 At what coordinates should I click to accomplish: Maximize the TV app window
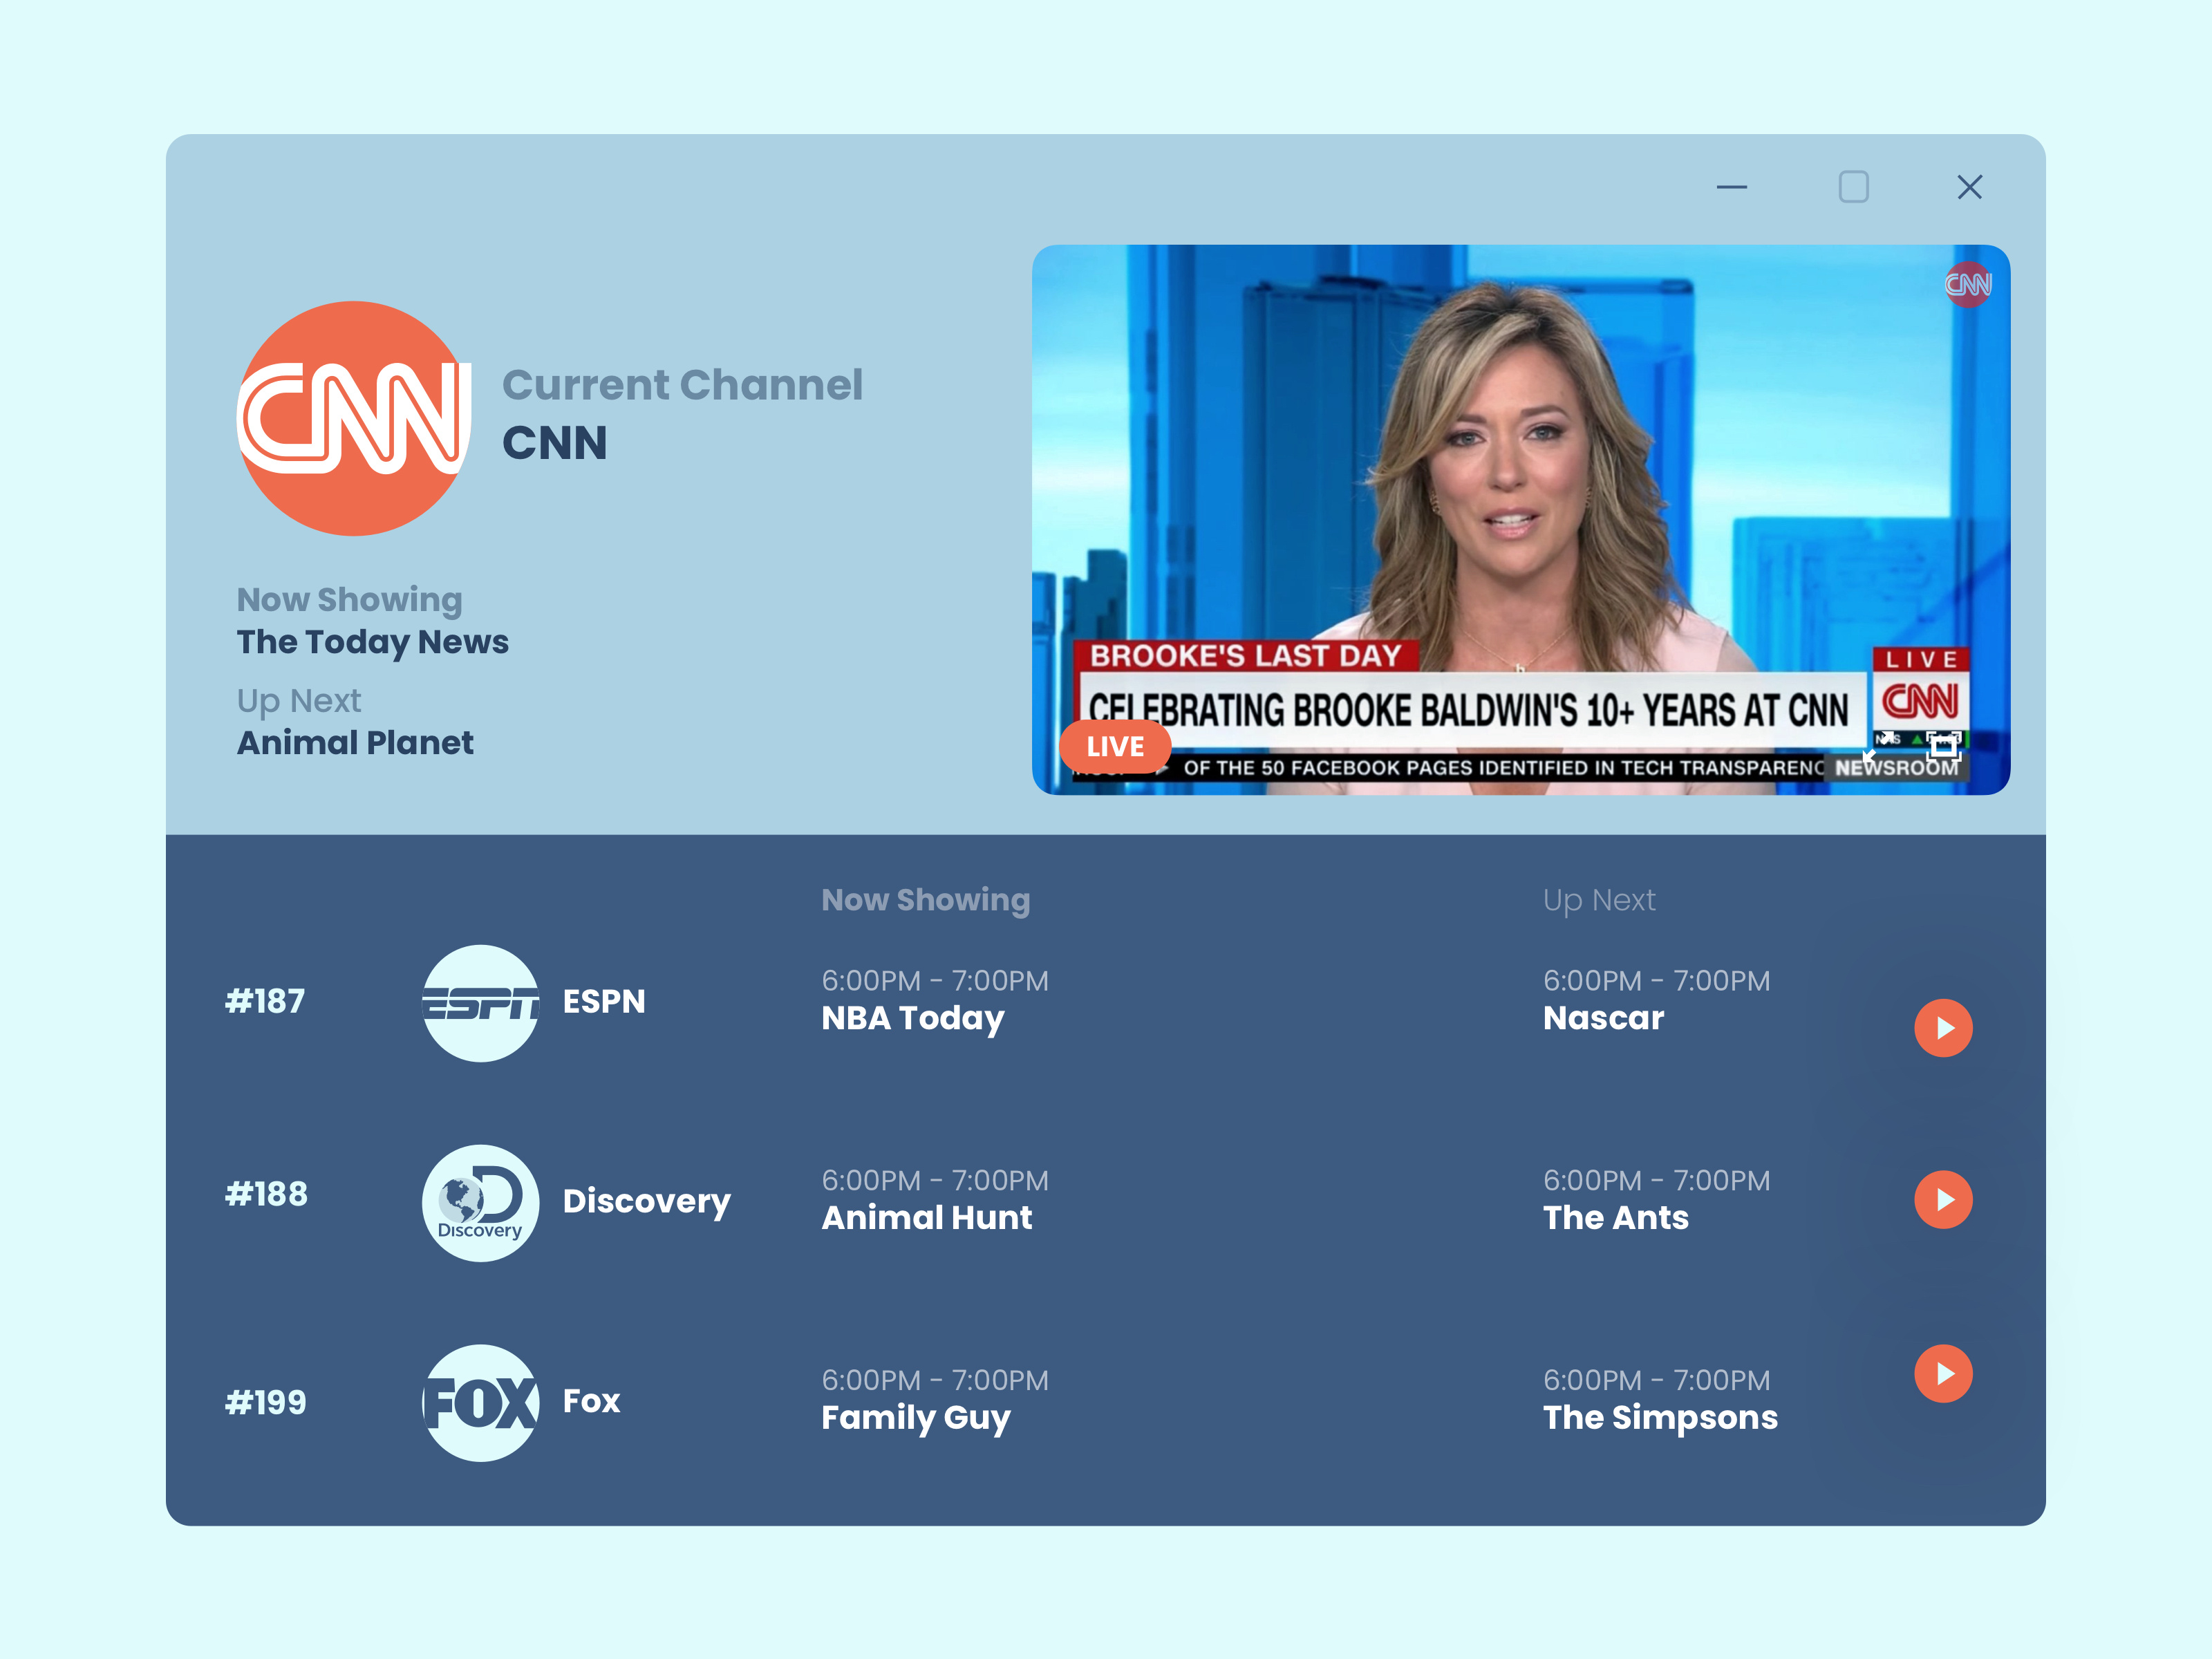coord(1853,187)
